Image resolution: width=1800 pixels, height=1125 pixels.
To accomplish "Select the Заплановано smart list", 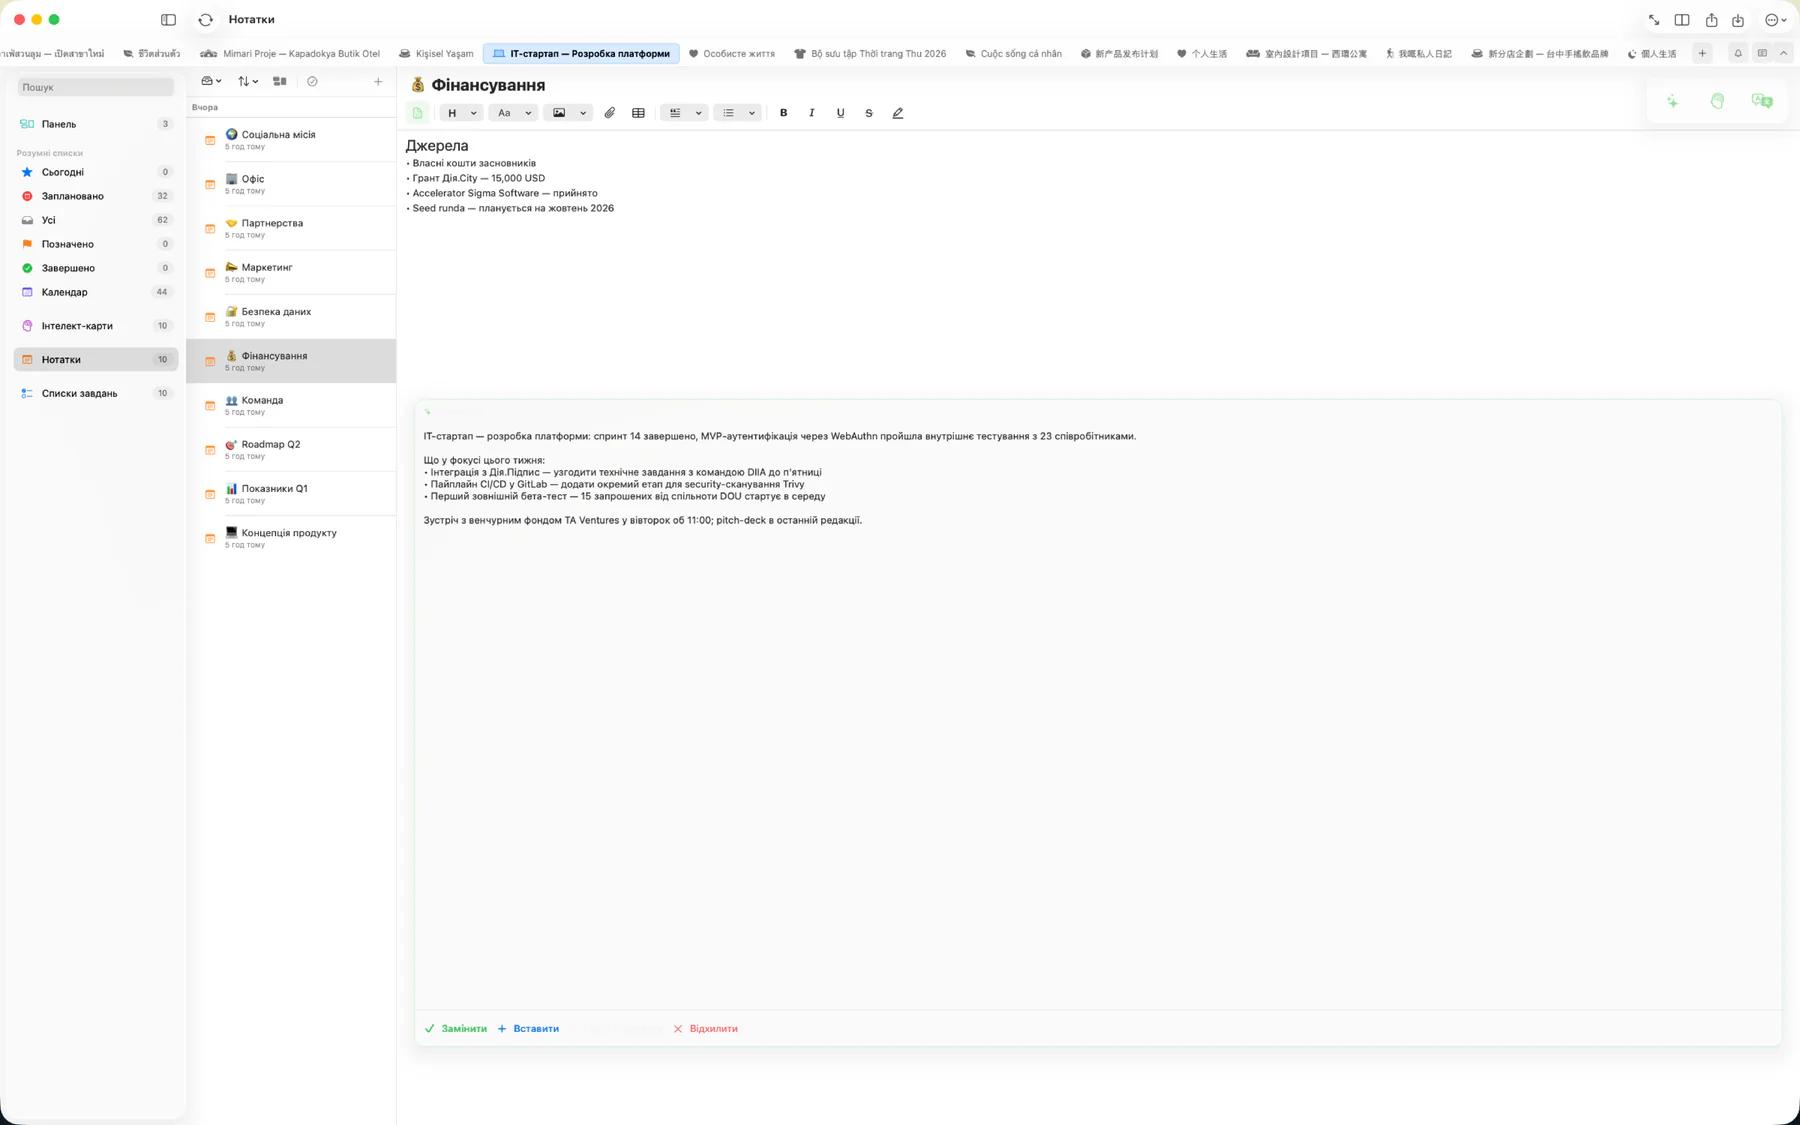I will tap(96, 196).
